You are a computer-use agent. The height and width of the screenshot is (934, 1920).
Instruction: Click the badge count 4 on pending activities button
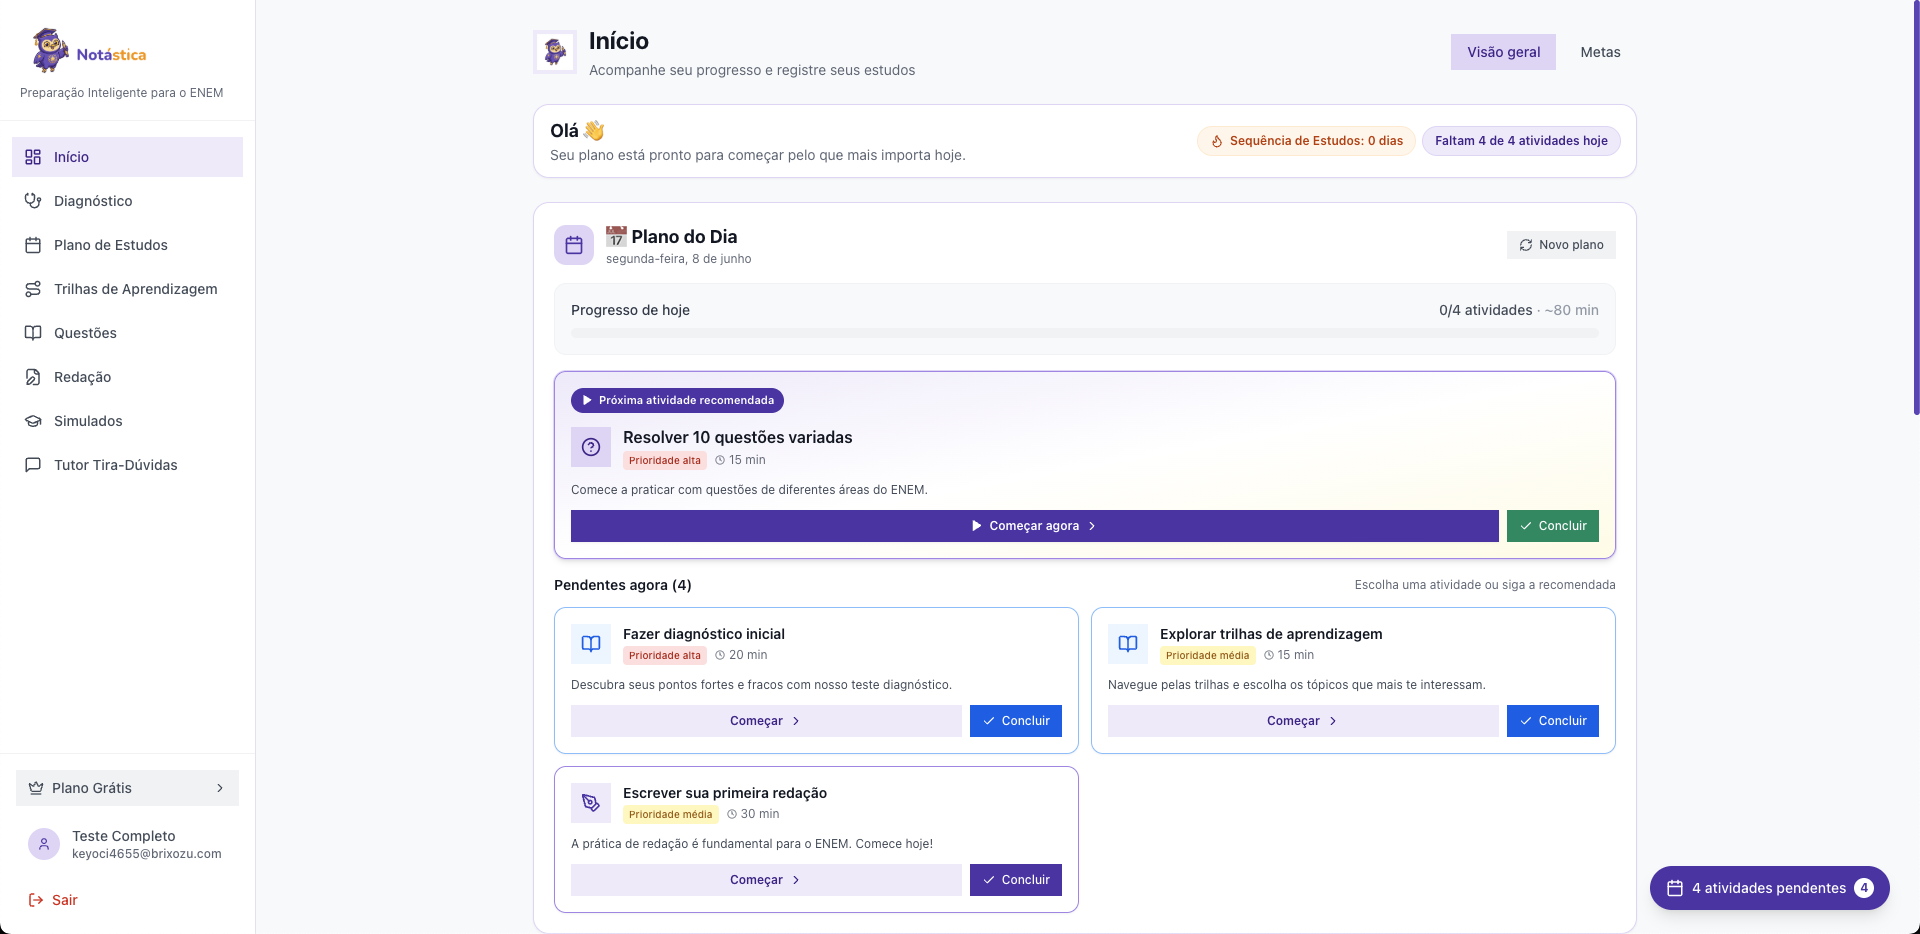click(x=1864, y=888)
